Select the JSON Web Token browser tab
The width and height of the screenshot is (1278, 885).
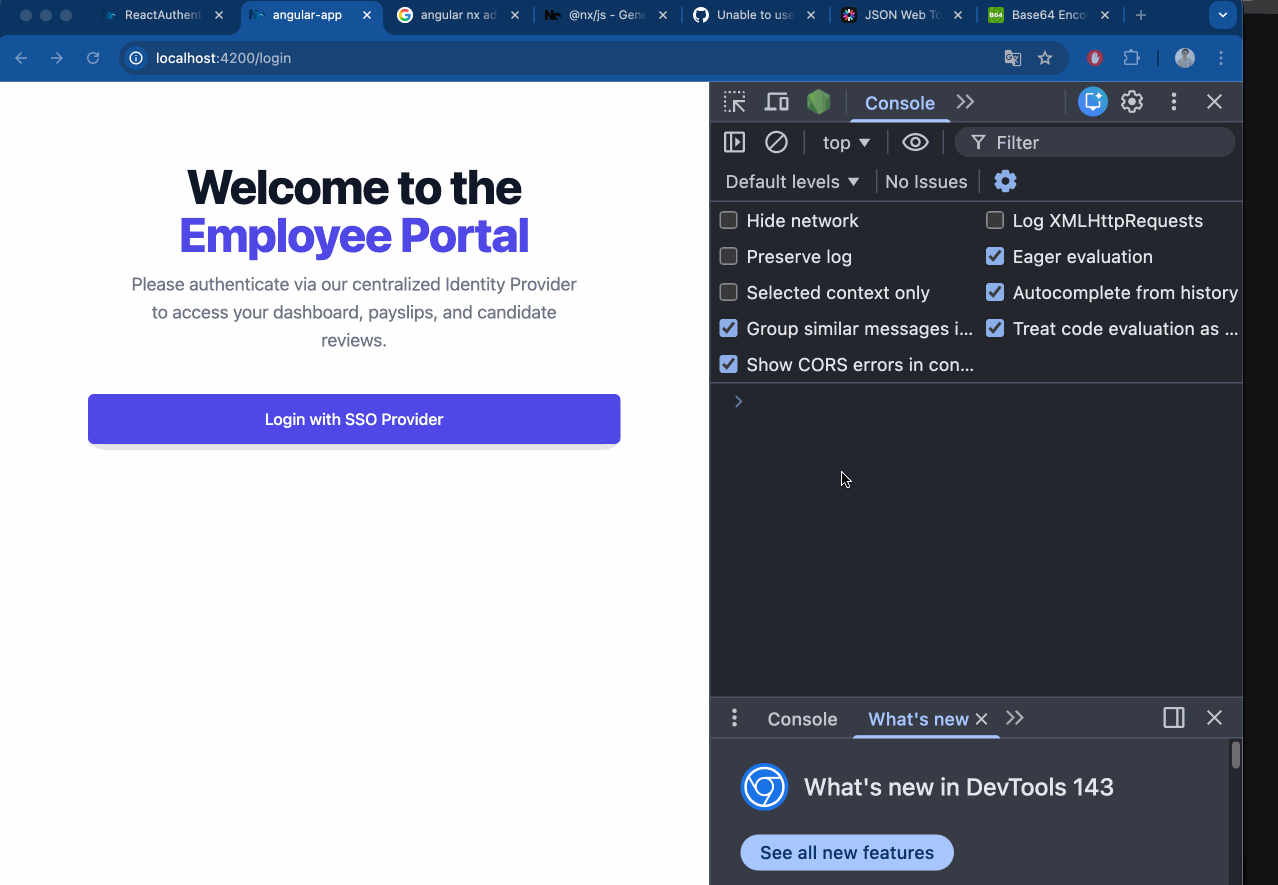tap(899, 15)
